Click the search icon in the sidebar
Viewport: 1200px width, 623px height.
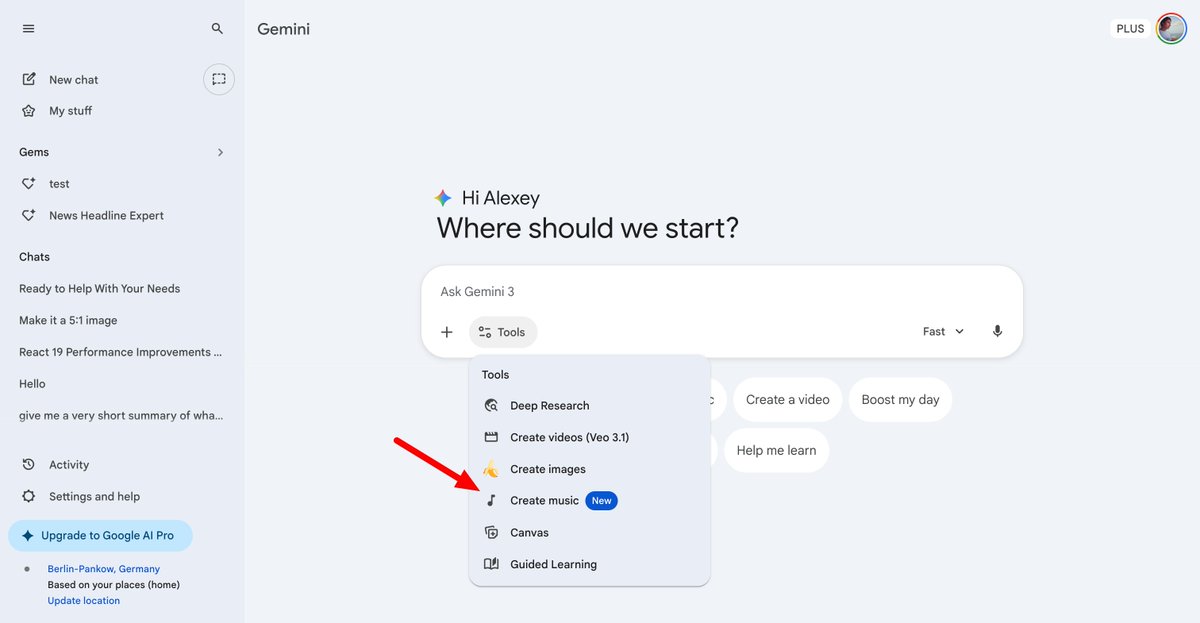217,28
